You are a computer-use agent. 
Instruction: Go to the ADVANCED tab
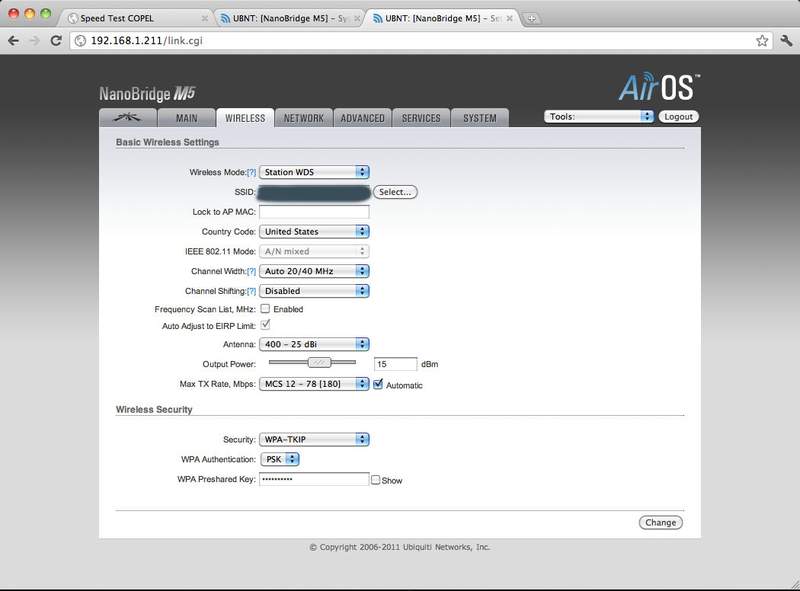click(x=362, y=118)
